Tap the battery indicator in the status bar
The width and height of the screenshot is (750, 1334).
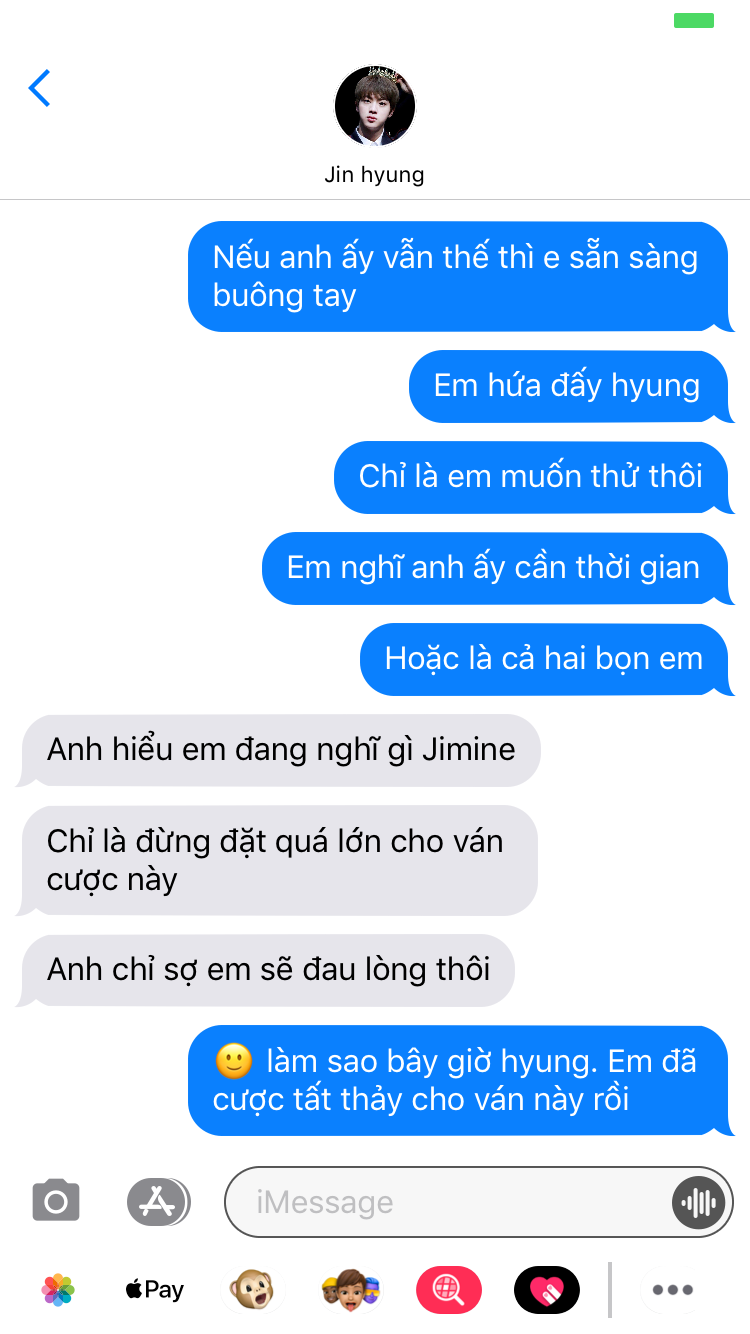pyautogui.click(x=694, y=20)
